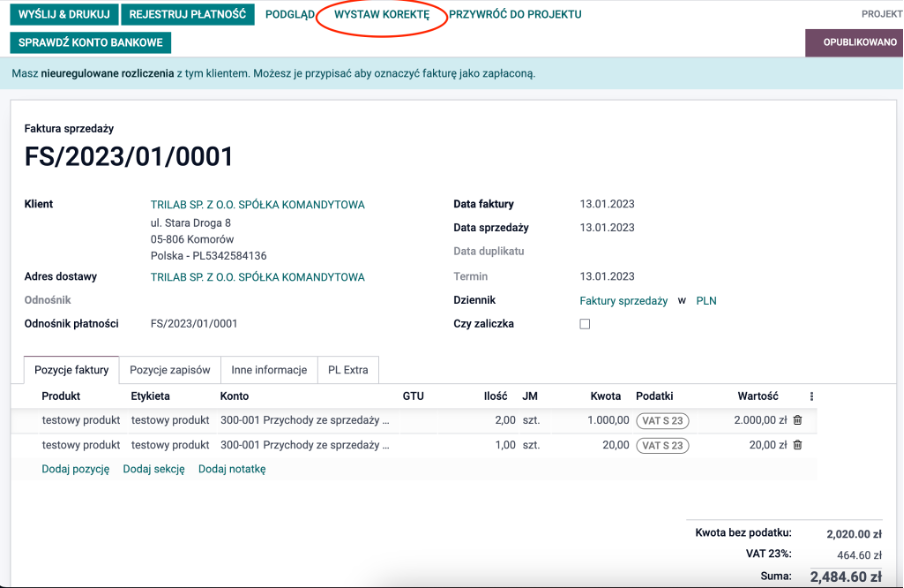Click Sprawdź Konto Bankowe button
Viewport: 904px width, 588px height.
tap(91, 43)
